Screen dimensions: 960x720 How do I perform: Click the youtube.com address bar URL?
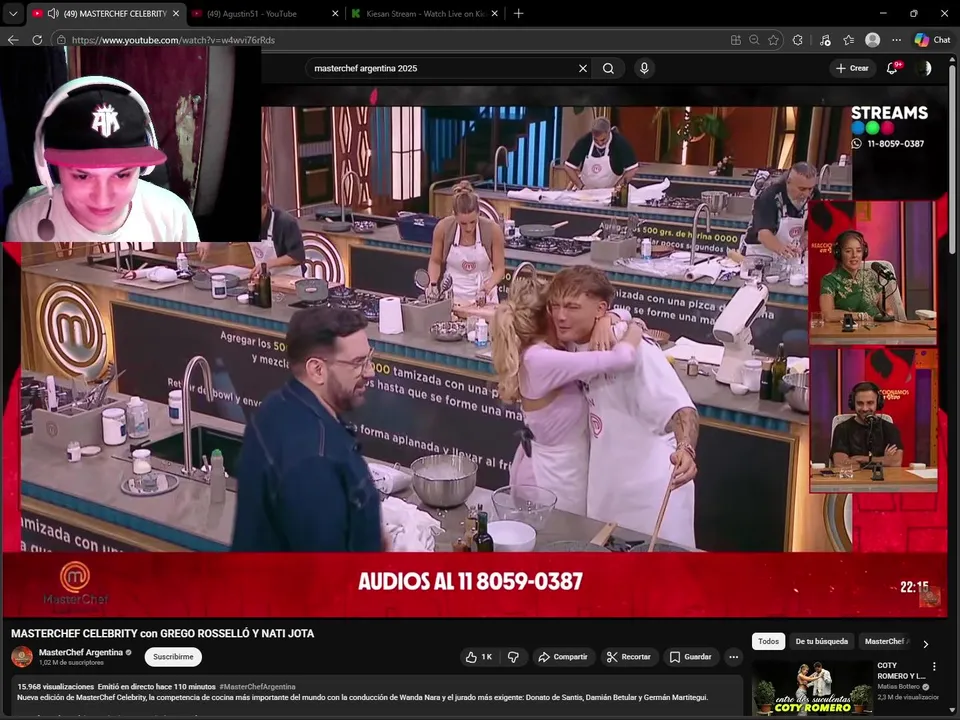(173, 40)
